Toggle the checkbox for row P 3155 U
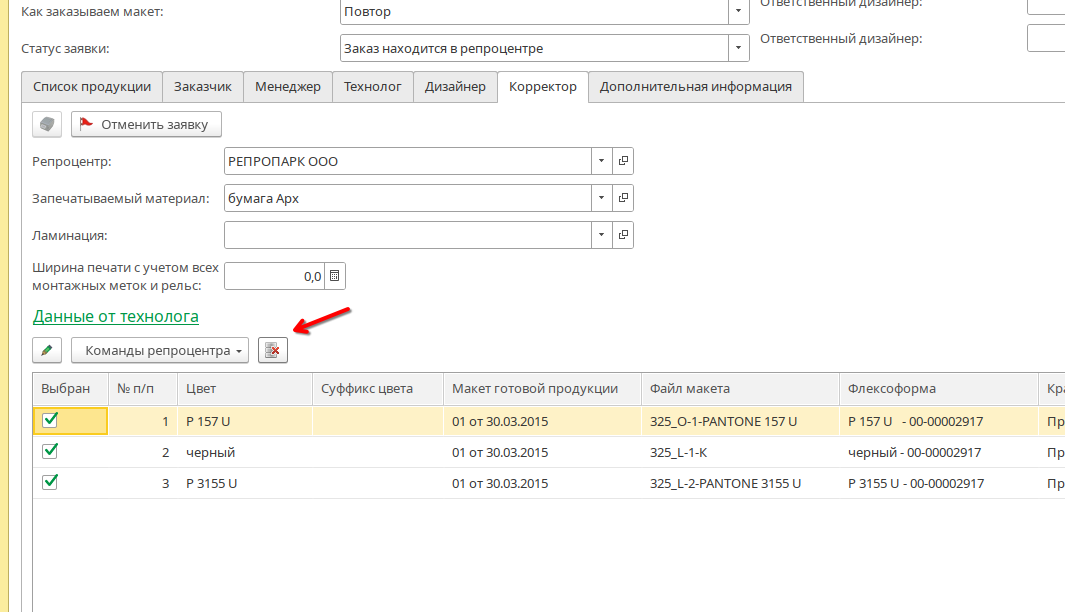1065x612 pixels. coord(50,483)
